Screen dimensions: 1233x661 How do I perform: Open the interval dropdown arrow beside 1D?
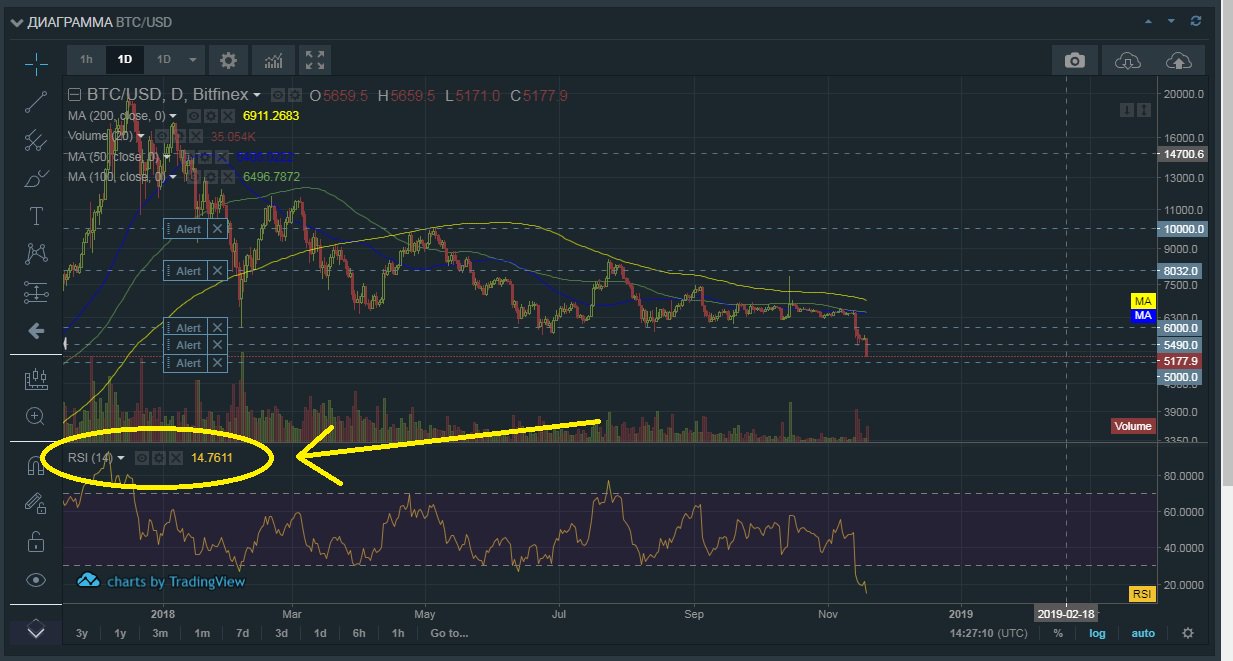[194, 60]
